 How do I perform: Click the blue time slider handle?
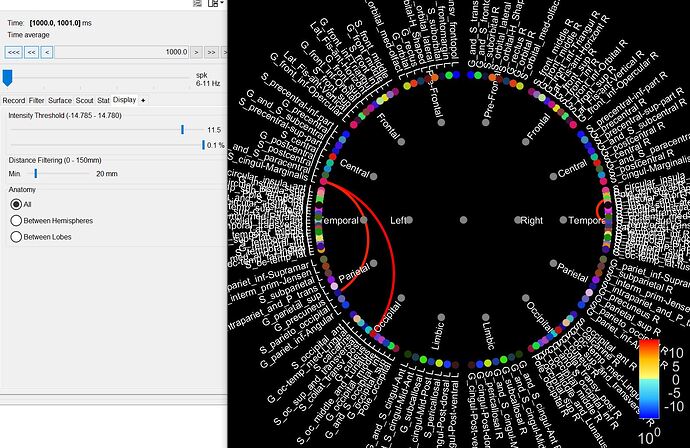click(x=7, y=77)
